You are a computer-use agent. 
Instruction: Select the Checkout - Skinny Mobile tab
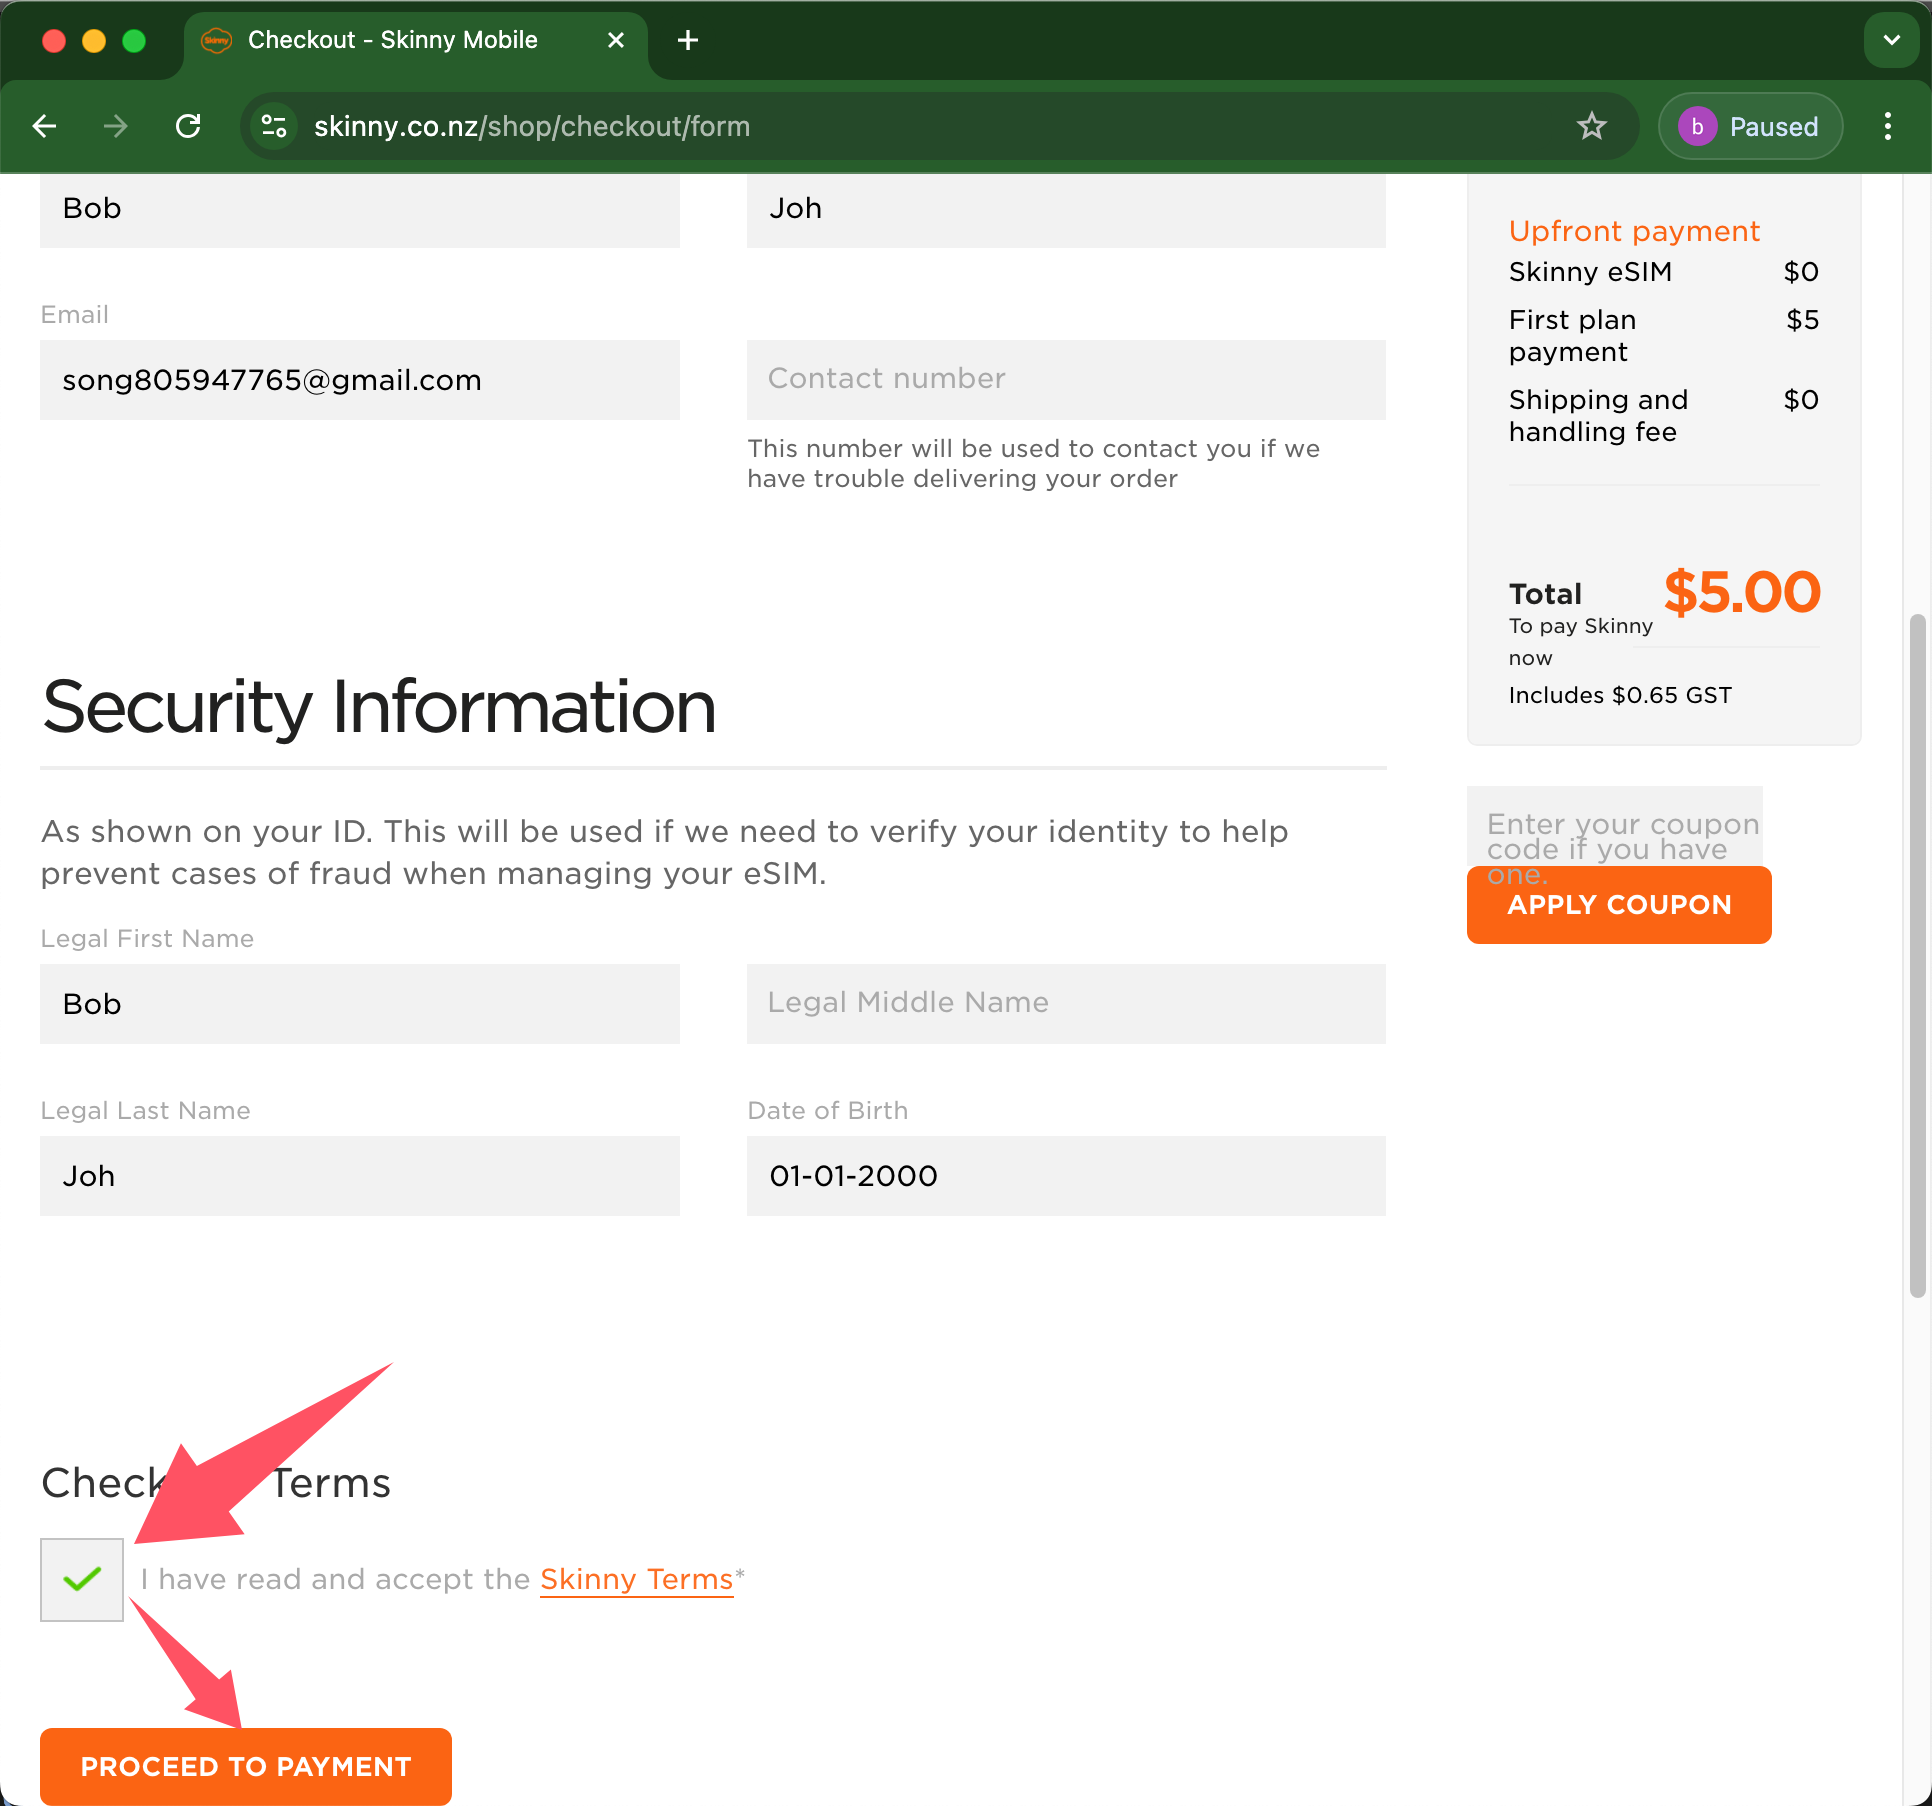[415, 40]
